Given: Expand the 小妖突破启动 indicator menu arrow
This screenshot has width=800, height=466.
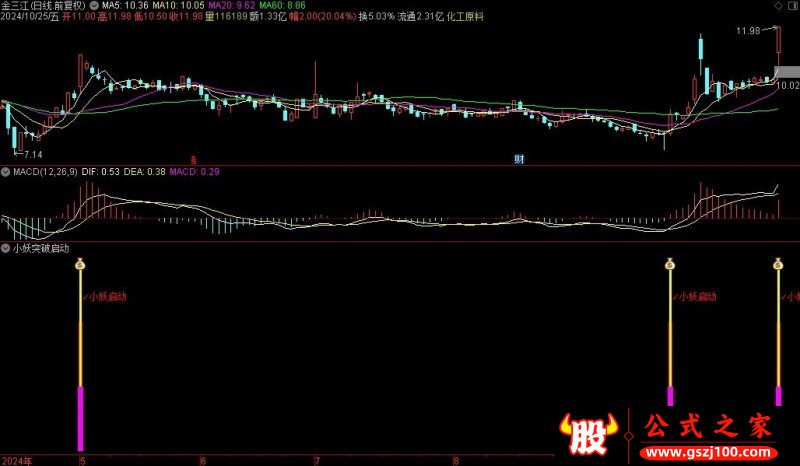Looking at the screenshot, I should 6,249.
